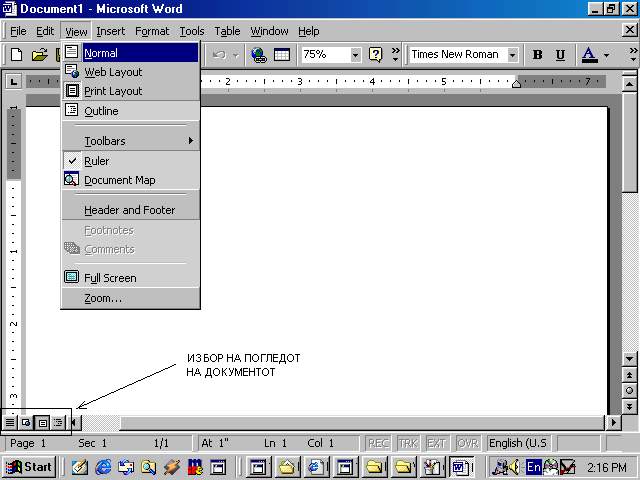Screen dimensions: 640x480
Task: Click the vertical scrollbar up arrow
Action: (x=629, y=84)
